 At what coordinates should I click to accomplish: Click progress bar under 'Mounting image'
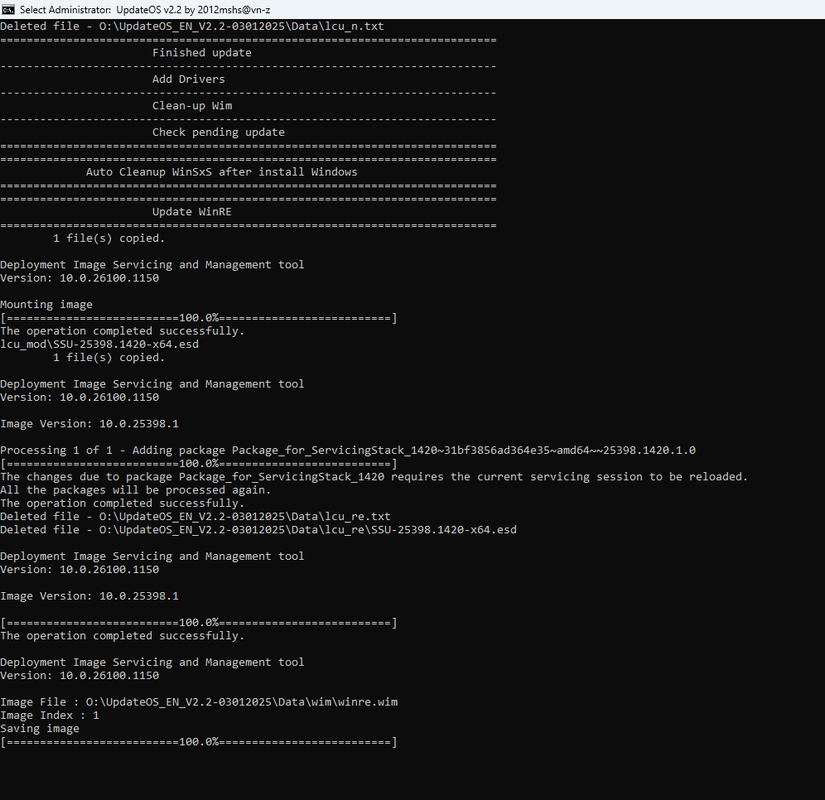click(x=198, y=318)
